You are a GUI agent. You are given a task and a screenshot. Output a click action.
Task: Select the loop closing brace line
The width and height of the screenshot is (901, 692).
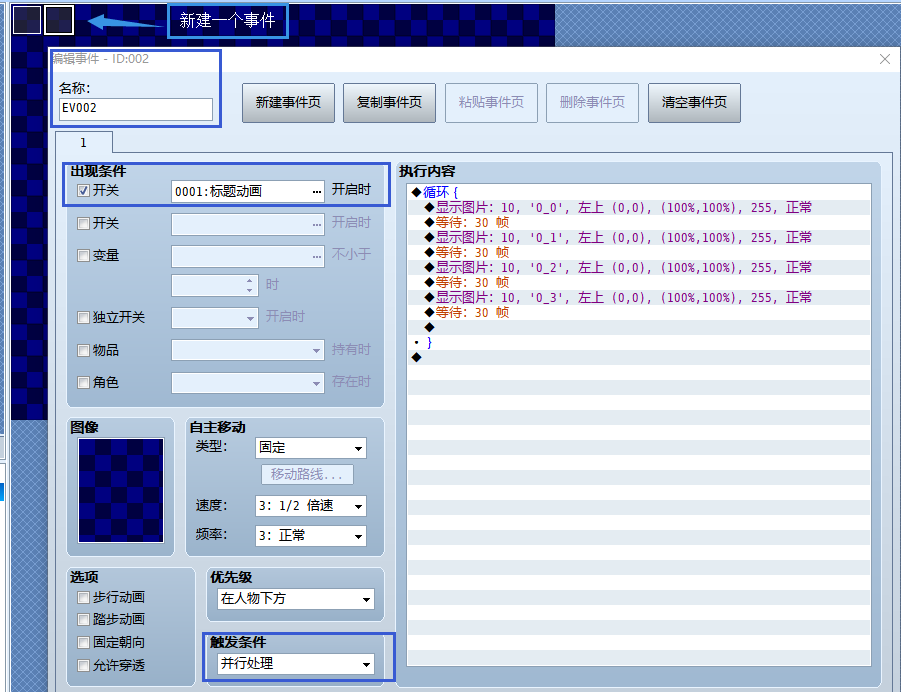[x=639, y=342]
